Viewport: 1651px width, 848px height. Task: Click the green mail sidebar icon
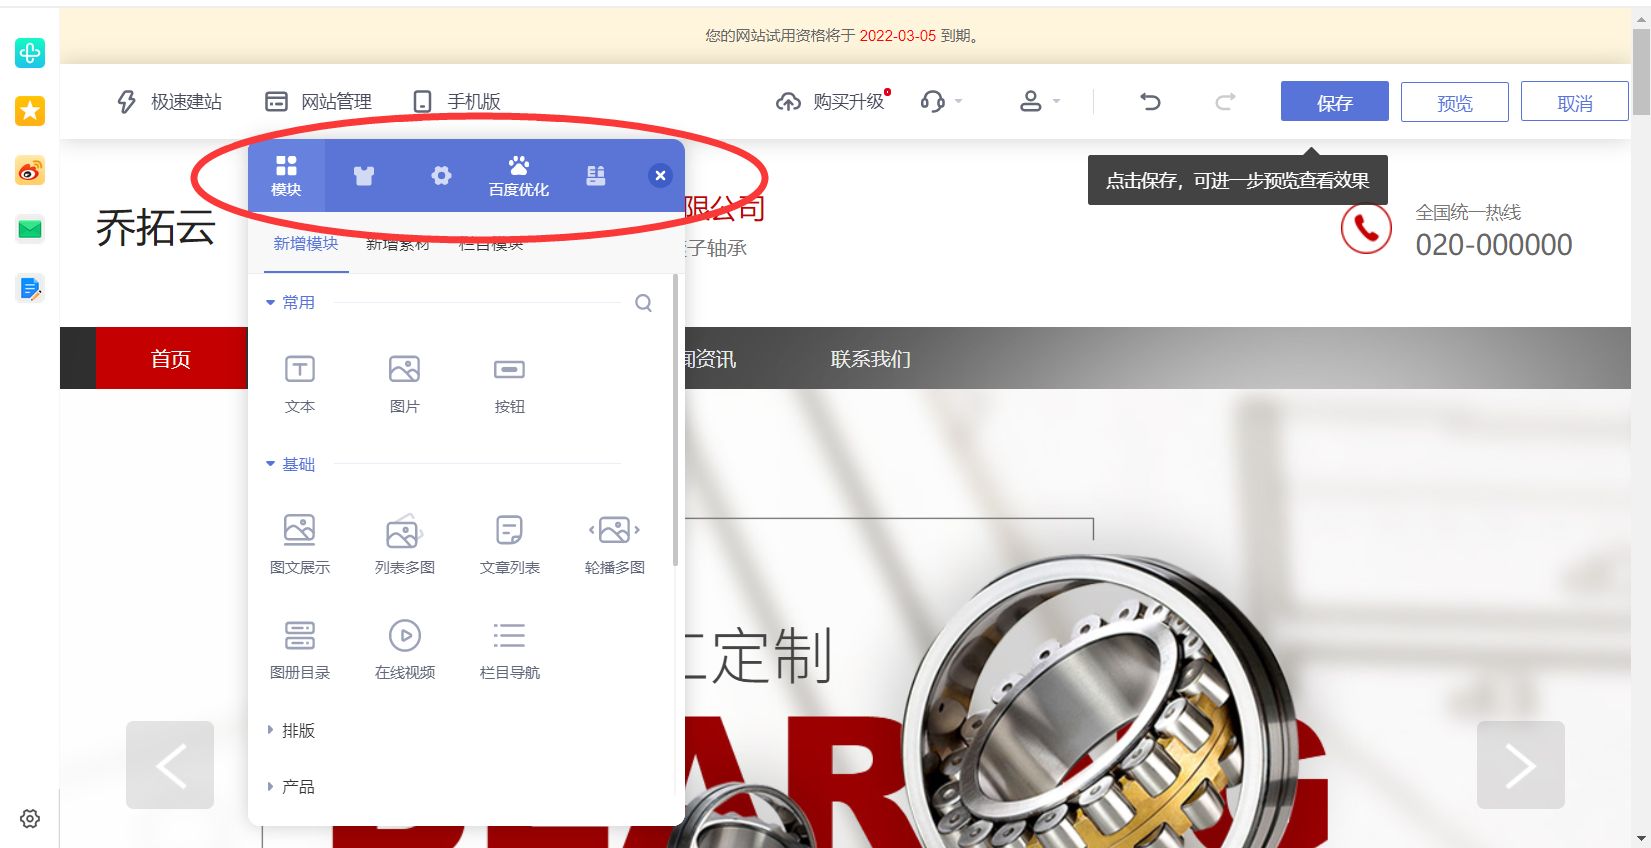click(30, 229)
